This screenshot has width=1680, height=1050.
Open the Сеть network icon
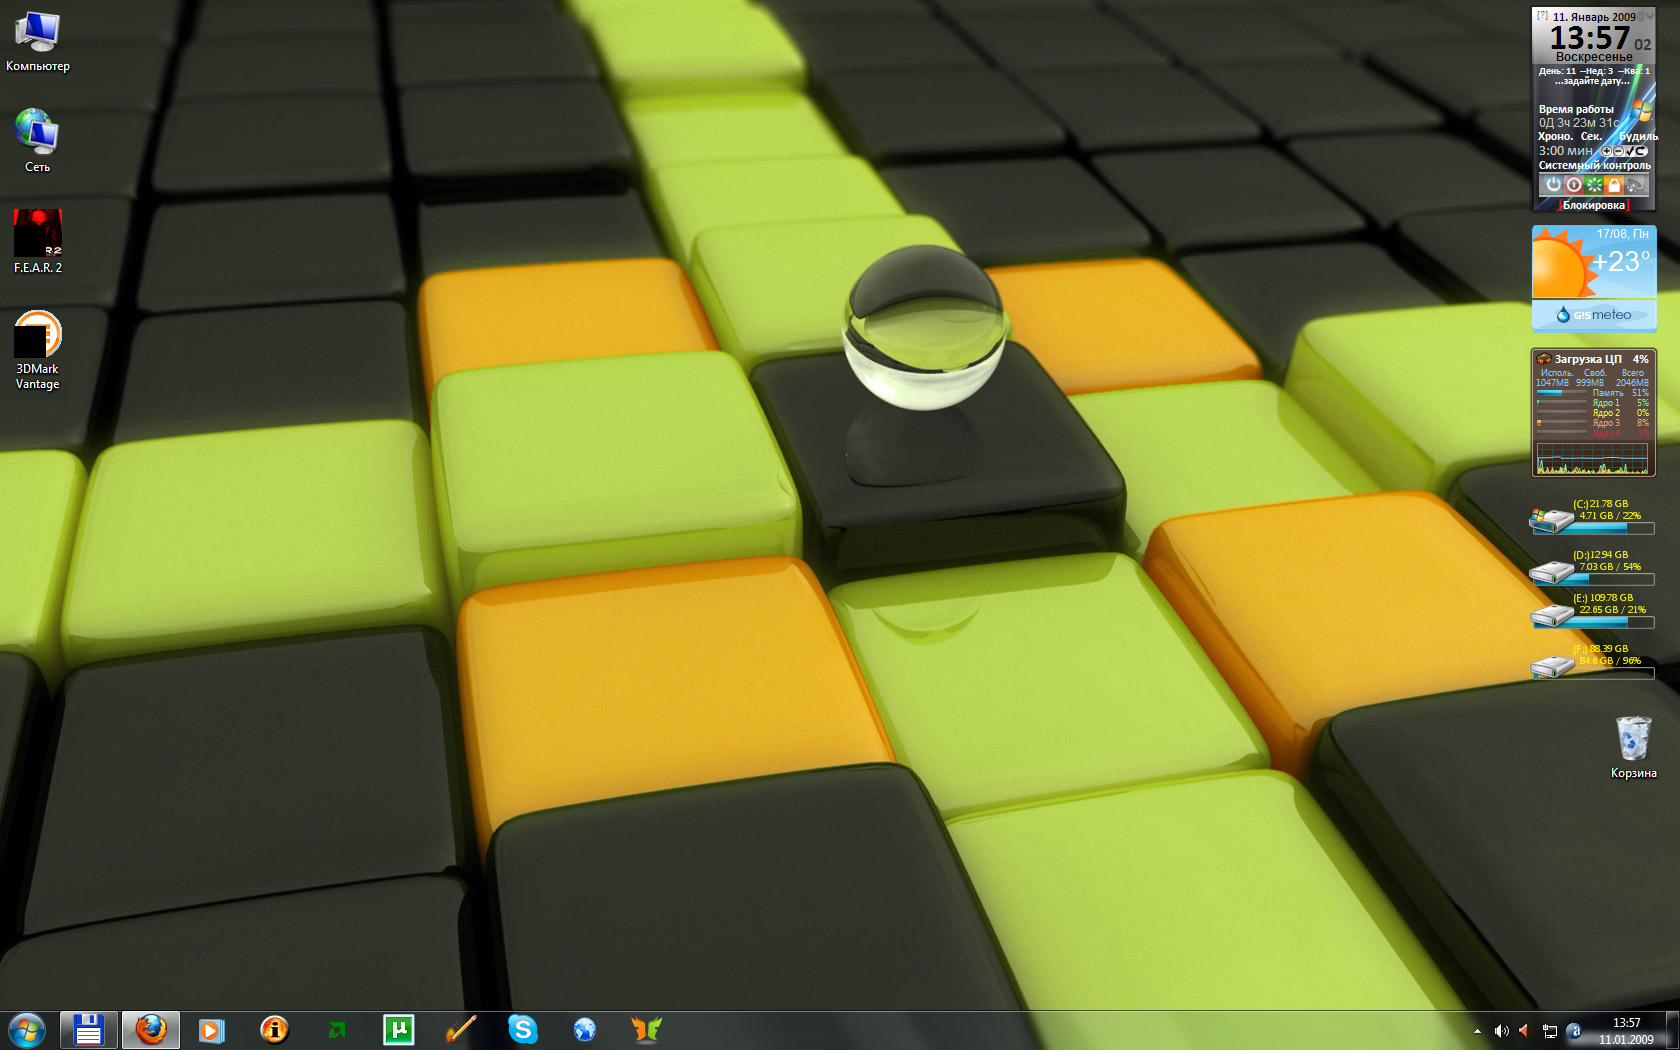pos(38,133)
